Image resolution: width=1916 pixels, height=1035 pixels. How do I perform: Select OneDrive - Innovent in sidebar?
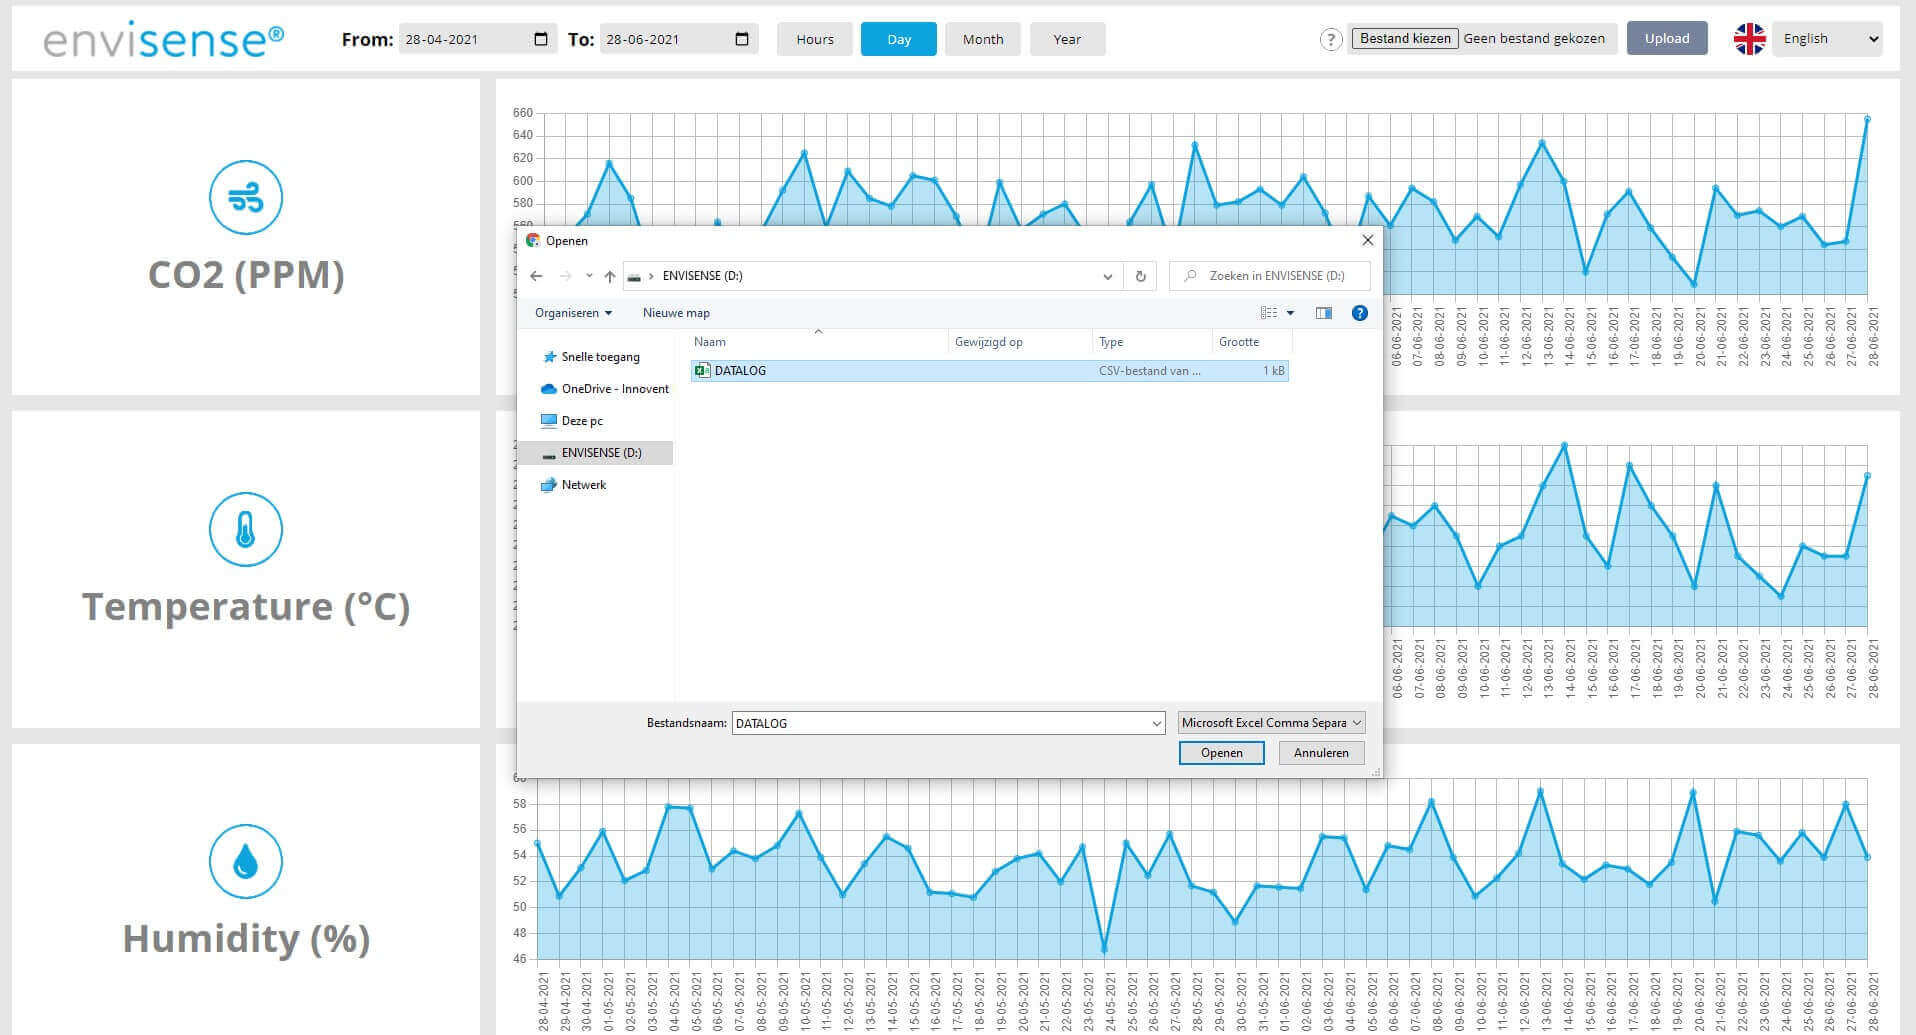(605, 389)
